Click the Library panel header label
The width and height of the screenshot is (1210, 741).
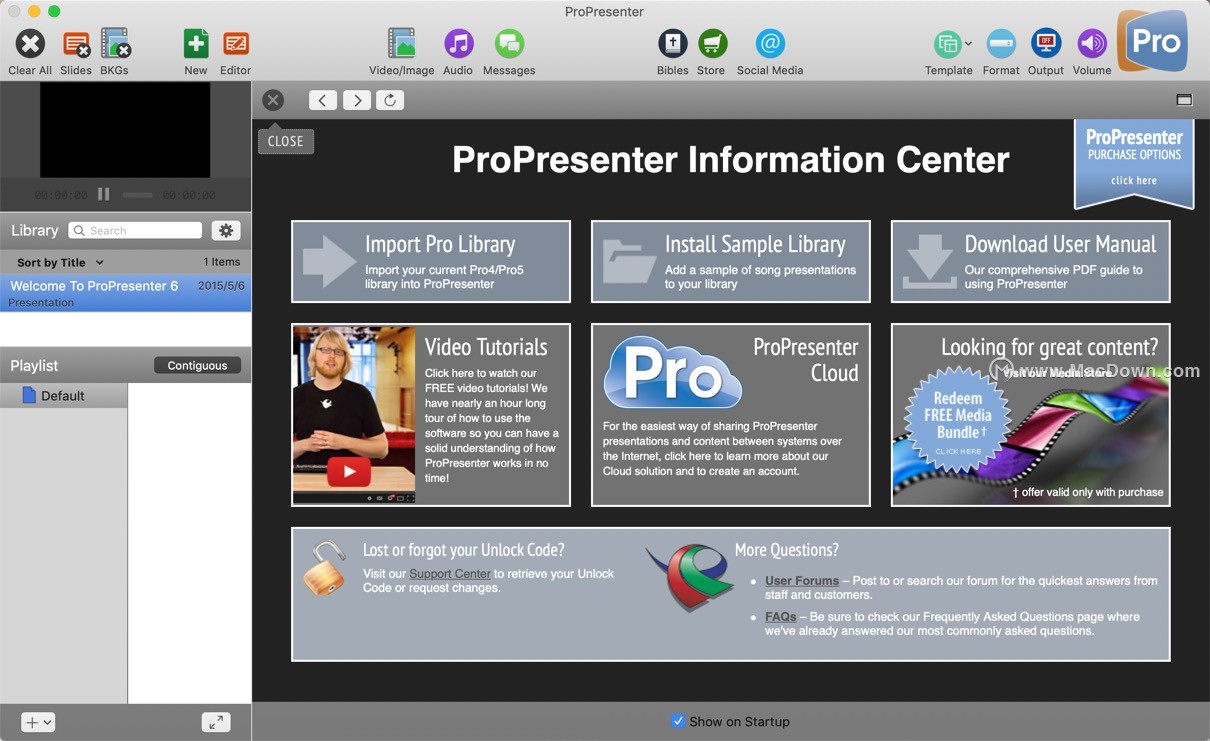pyautogui.click(x=35, y=230)
